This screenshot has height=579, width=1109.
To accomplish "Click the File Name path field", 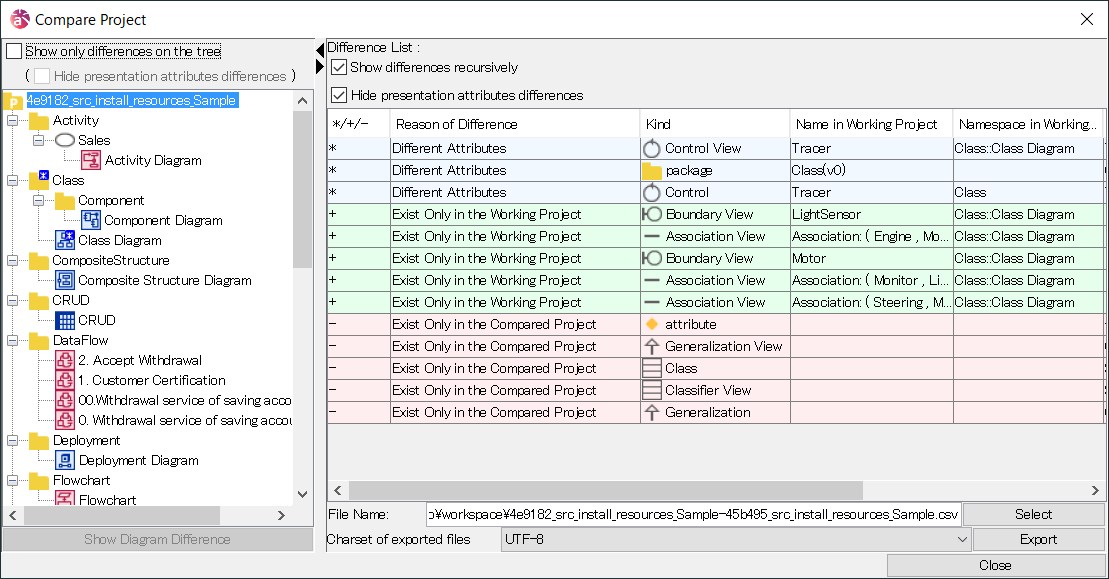I will point(693,514).
